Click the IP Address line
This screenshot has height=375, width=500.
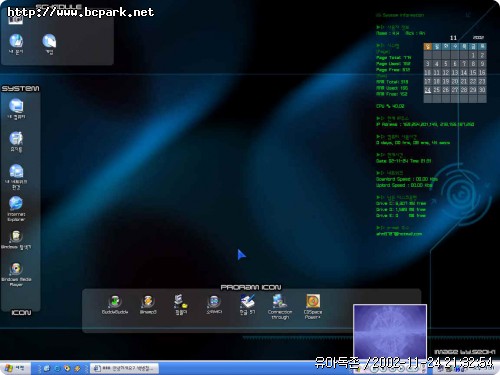point(425,124)
